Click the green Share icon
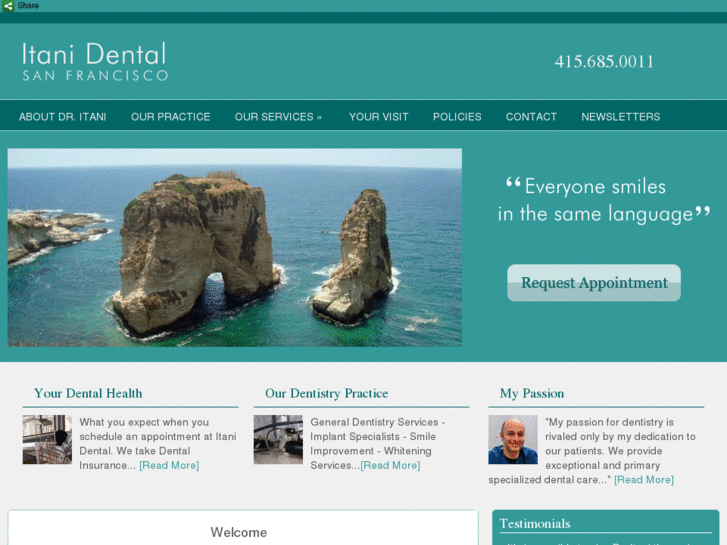The image size is (727, 545). coord(7,6)
